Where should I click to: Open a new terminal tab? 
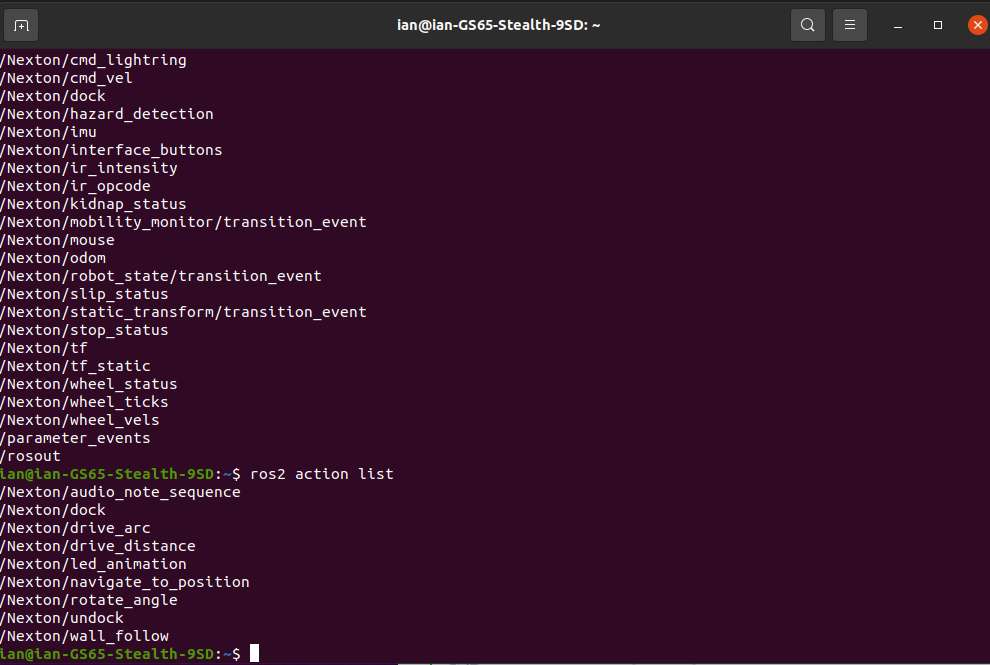(x=21, y=25)
